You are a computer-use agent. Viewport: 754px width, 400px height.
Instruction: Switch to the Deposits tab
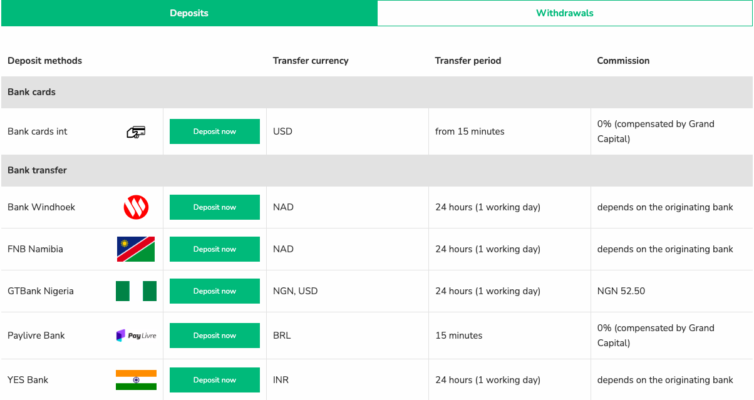click(189, 13)
